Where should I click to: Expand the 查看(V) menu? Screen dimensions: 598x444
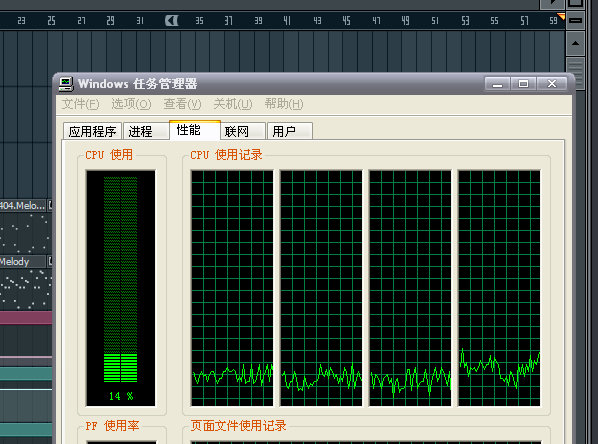pyautogui.click(x=182, y=104)
